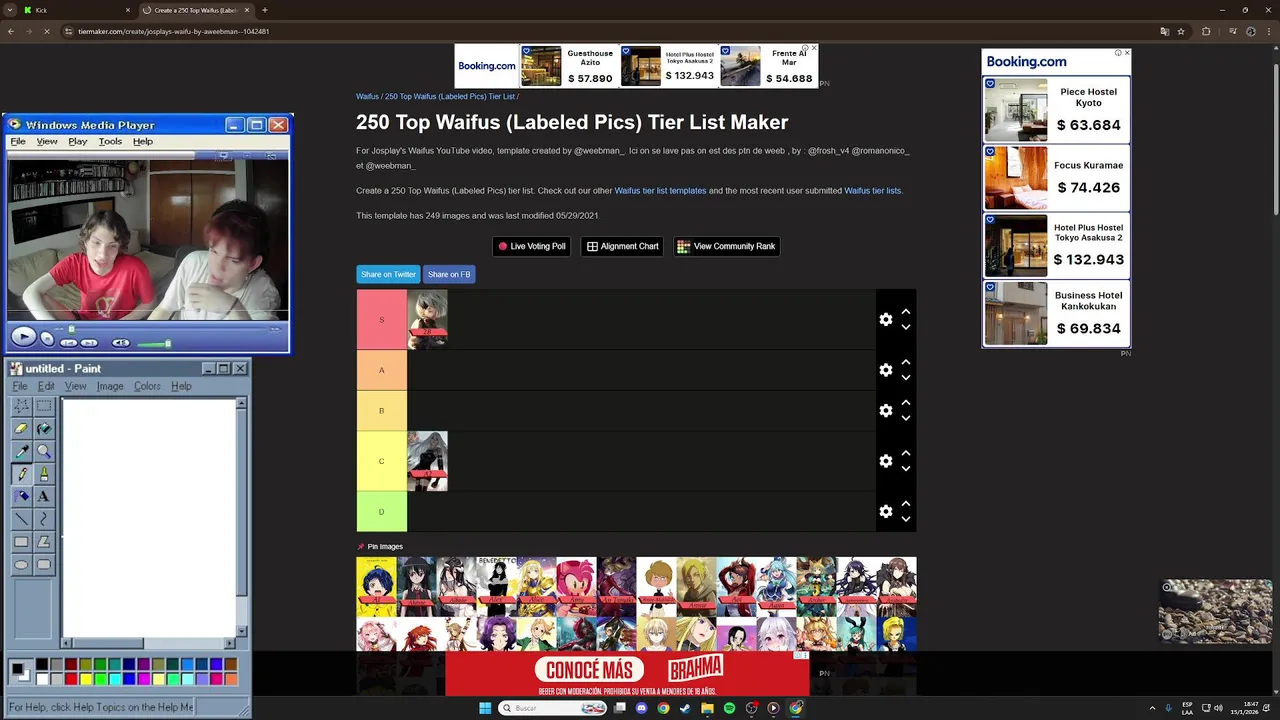
Task: Click View Community Rank button
Action: pyautogui.click(x=727, y=246)
